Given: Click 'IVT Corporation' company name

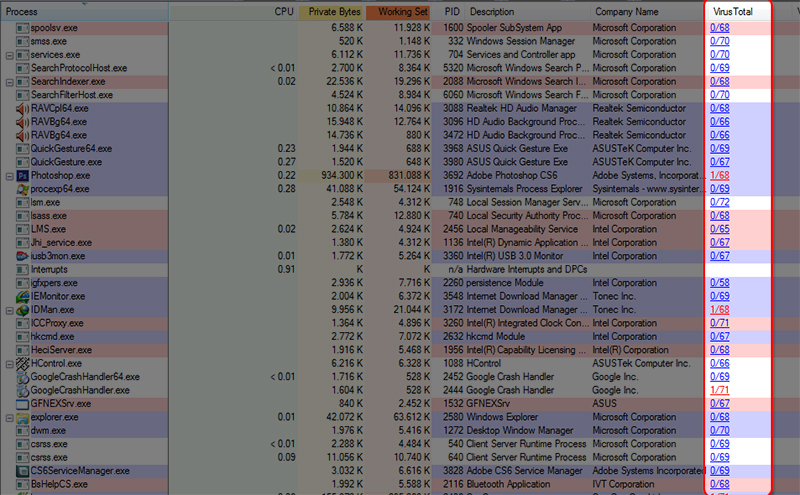Looking at the screenshot, I should coord(623,484).
